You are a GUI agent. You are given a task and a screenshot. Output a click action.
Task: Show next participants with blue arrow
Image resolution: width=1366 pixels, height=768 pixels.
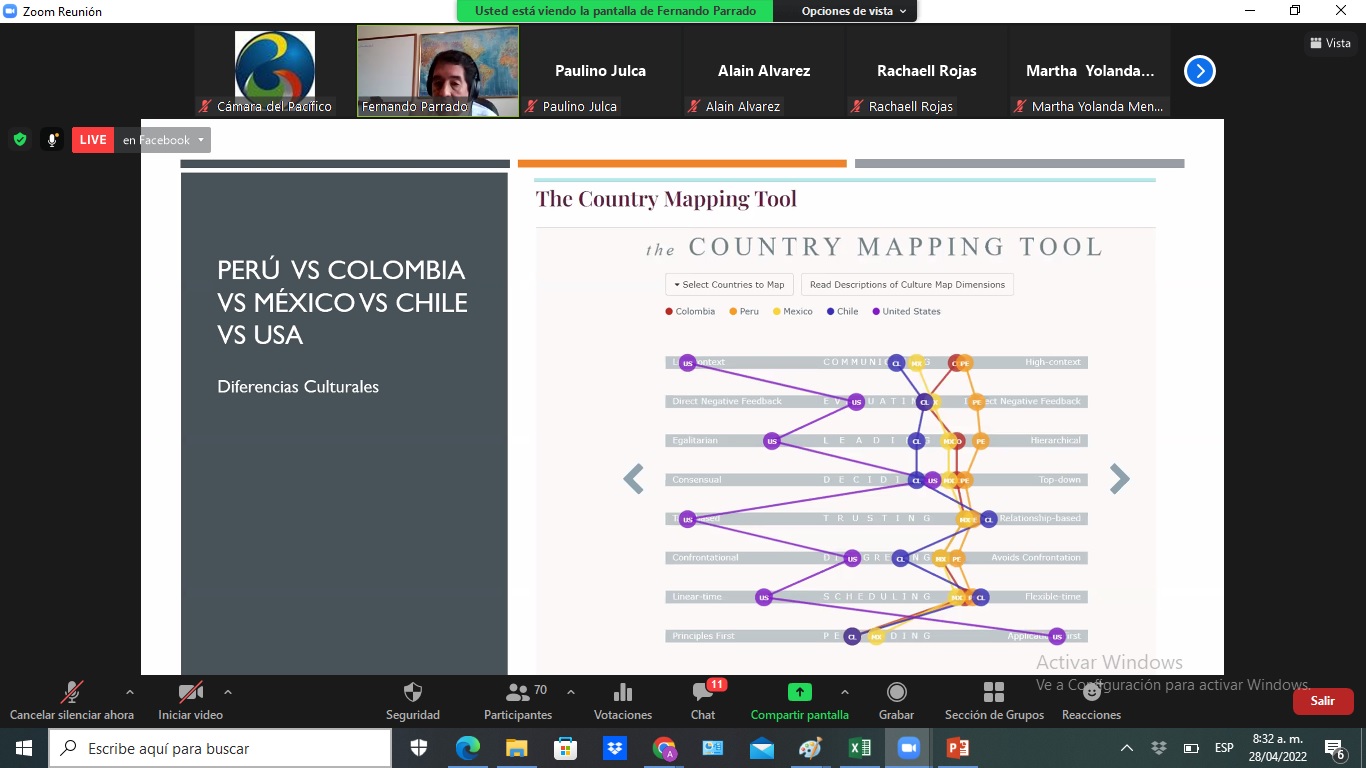click(x=1200, y=71)
